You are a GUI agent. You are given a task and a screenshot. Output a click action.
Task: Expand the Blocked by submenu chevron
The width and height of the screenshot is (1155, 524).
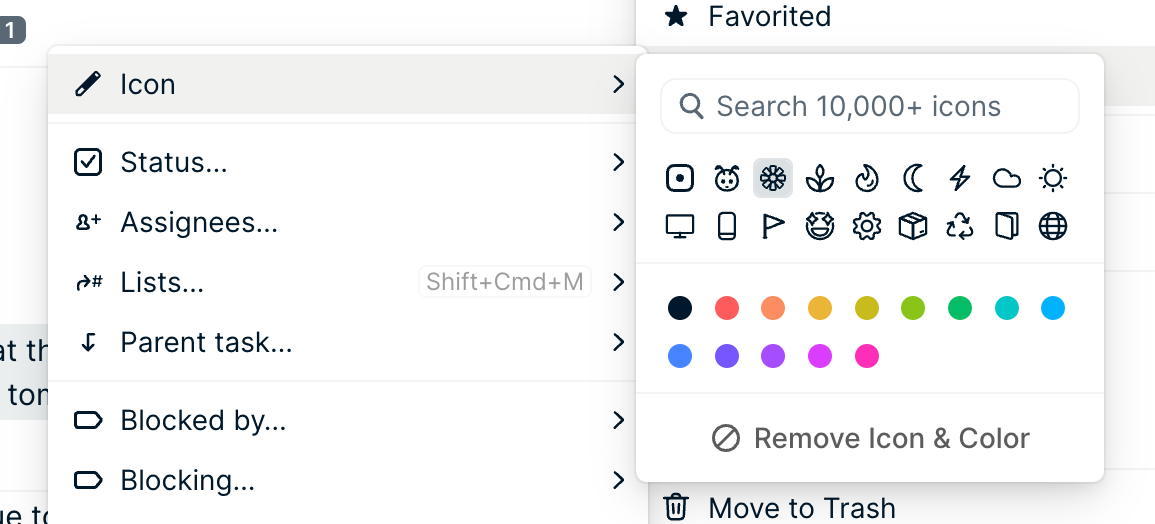pos(619,421)
